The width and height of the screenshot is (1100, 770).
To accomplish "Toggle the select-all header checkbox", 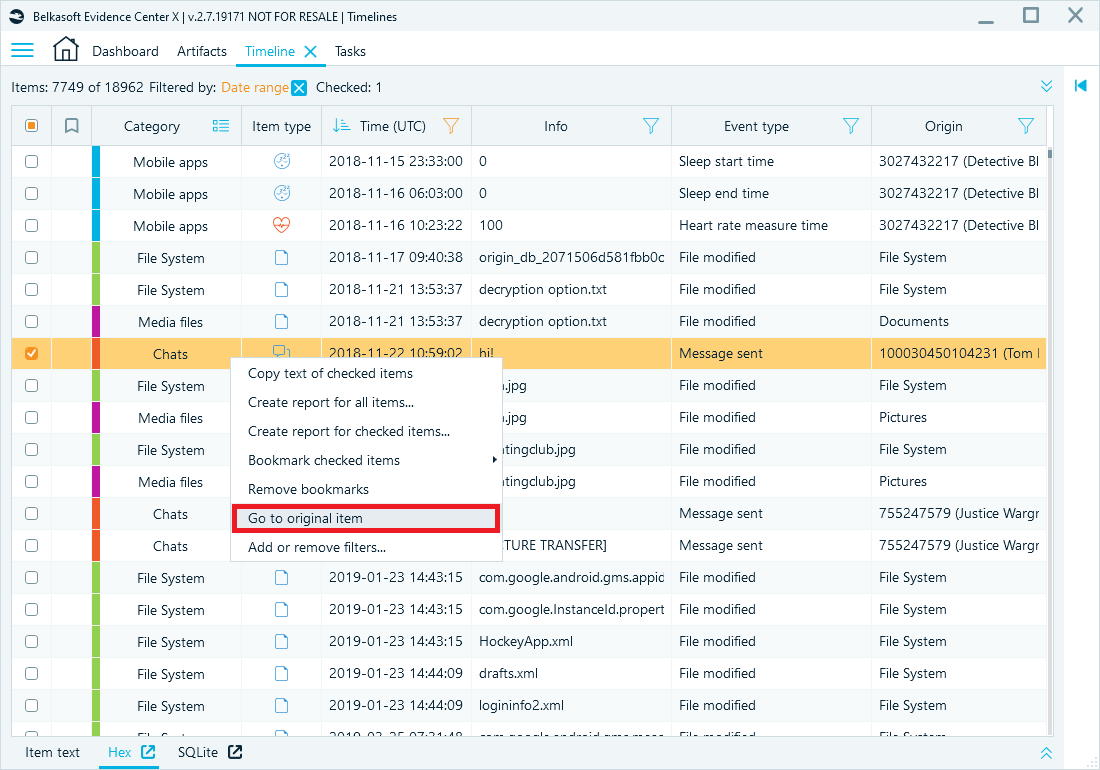I will click(x=32, y=126).
